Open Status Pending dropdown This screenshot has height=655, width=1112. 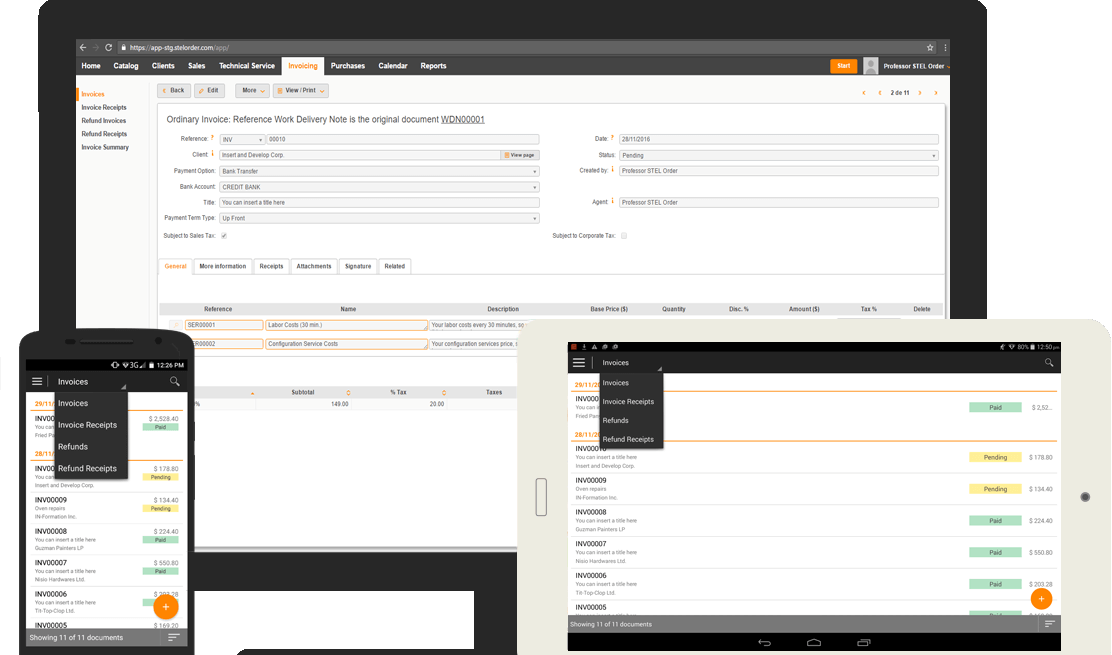coord(779,155)
